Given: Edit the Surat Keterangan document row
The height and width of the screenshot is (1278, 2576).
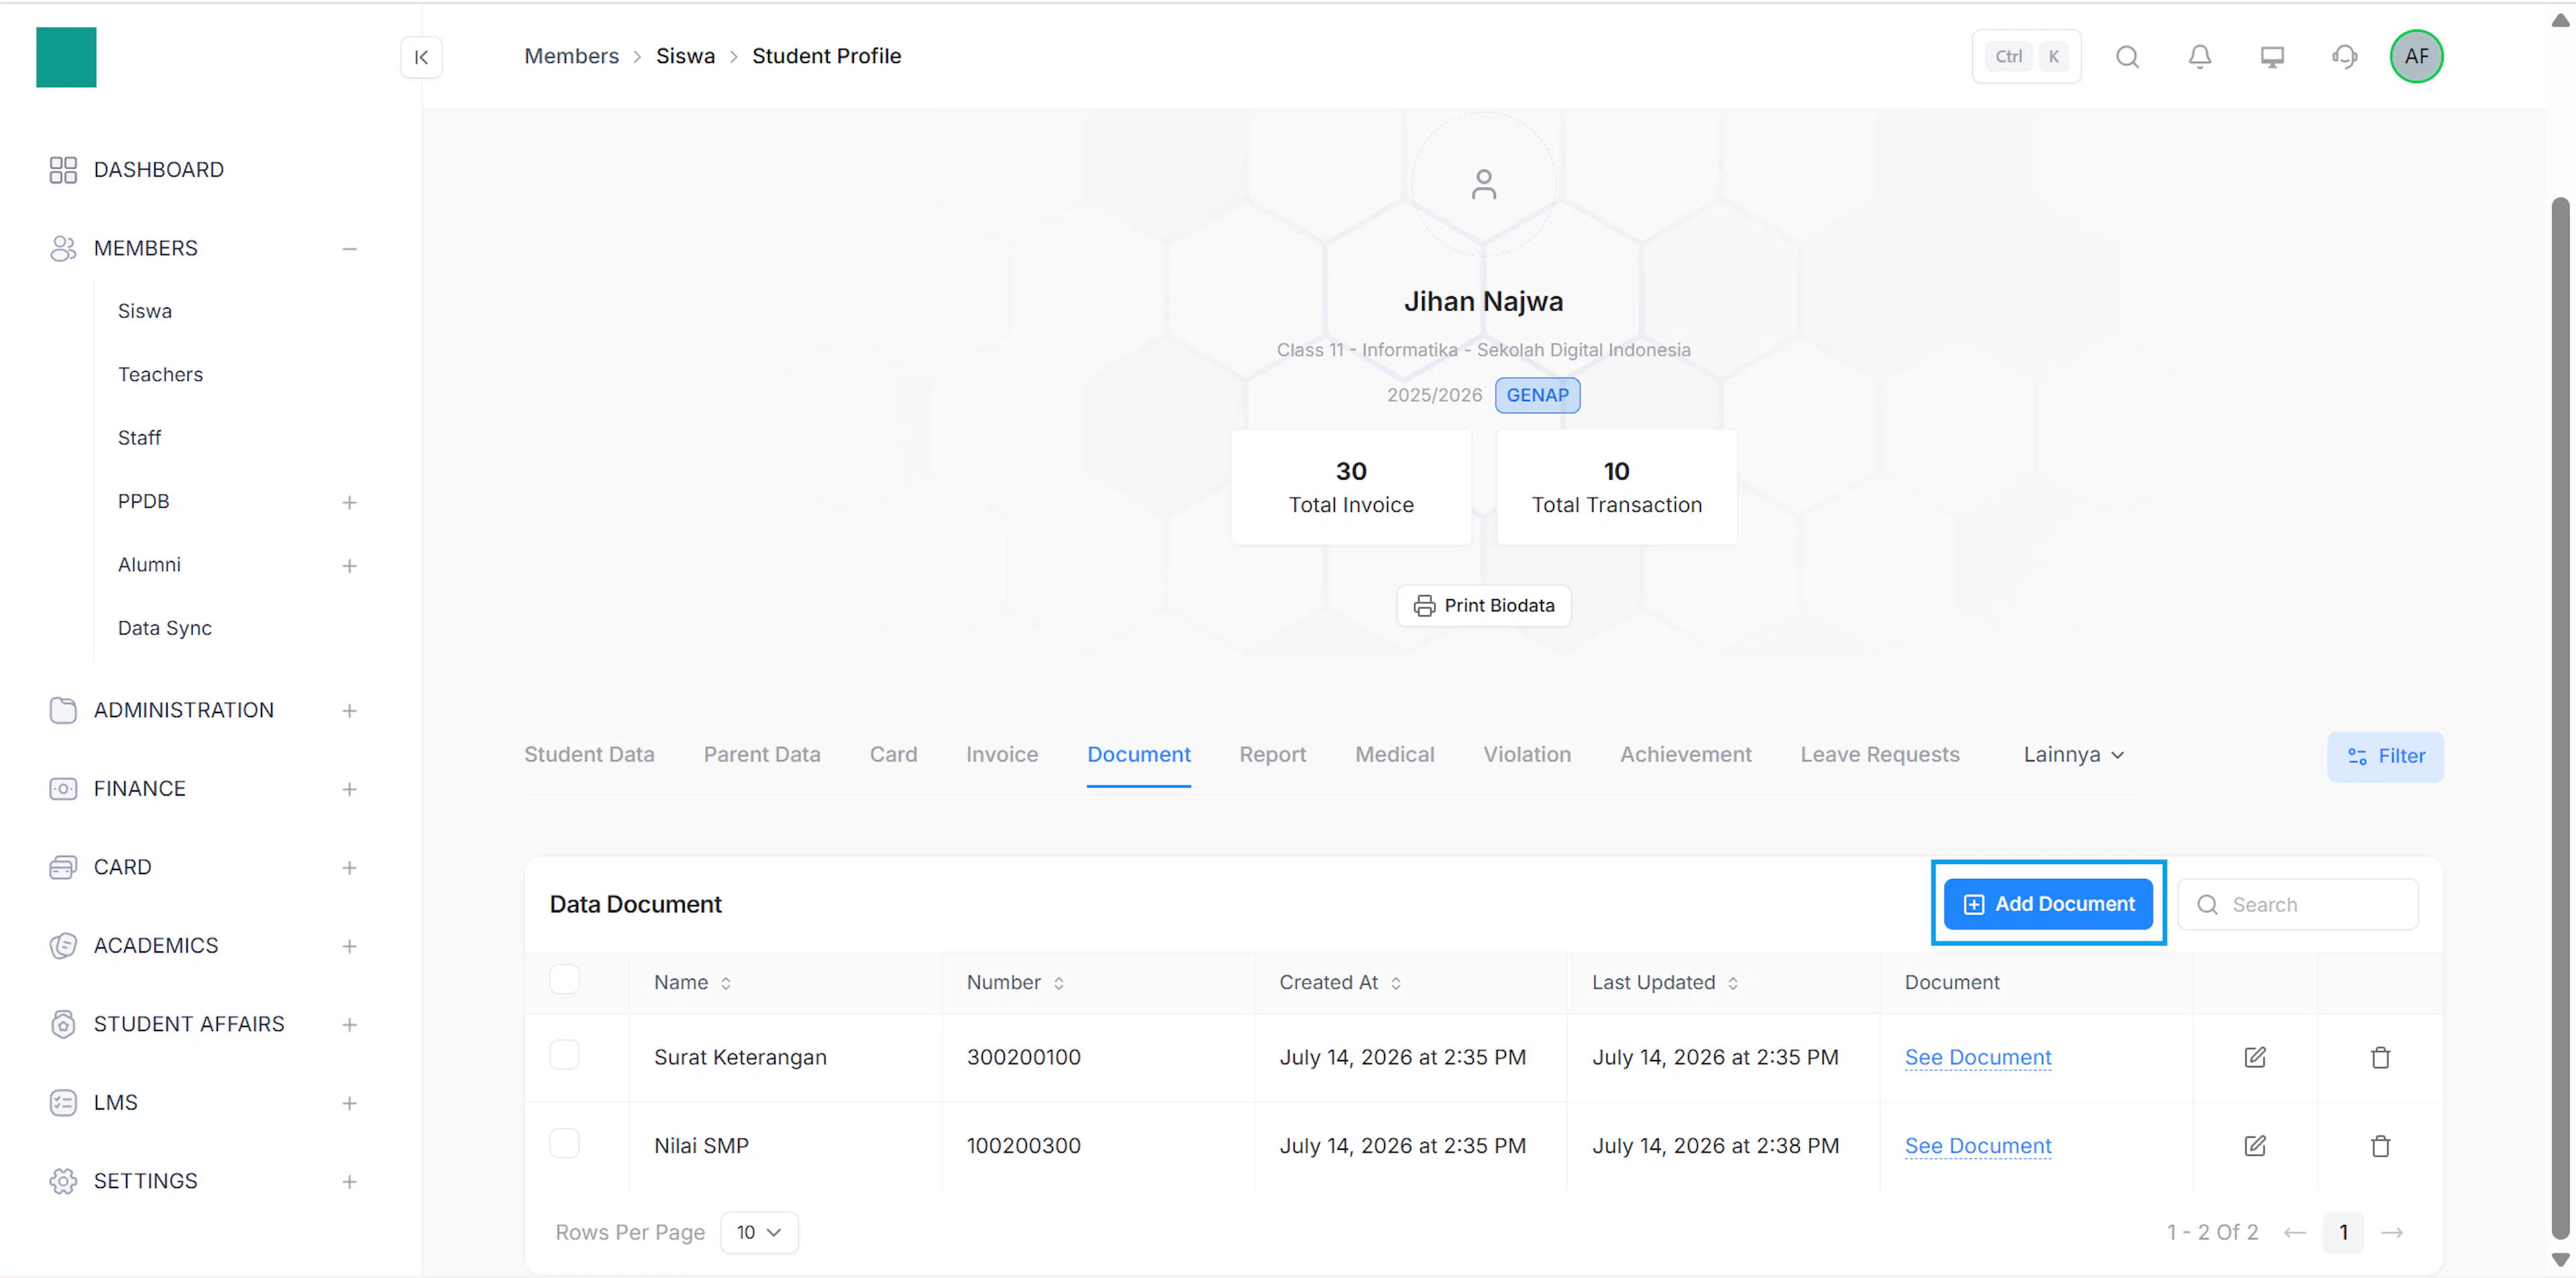Looking at the screenshot, I should click(x=2254, y=1057).
